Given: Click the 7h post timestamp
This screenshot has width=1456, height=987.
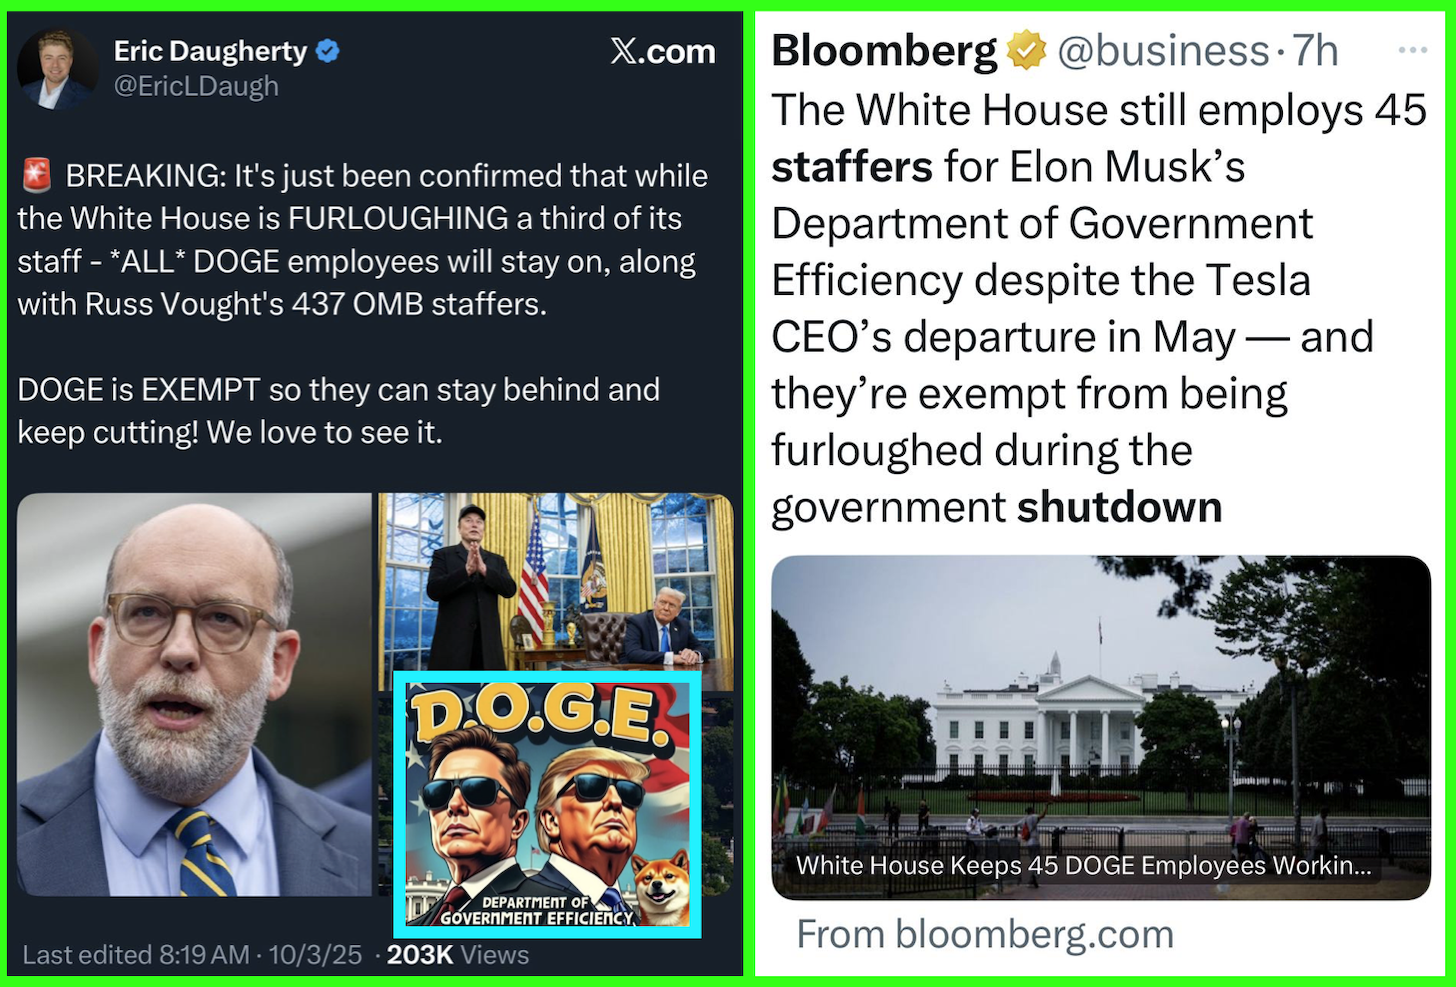Looking at the screenshot, I should 1314,51.
